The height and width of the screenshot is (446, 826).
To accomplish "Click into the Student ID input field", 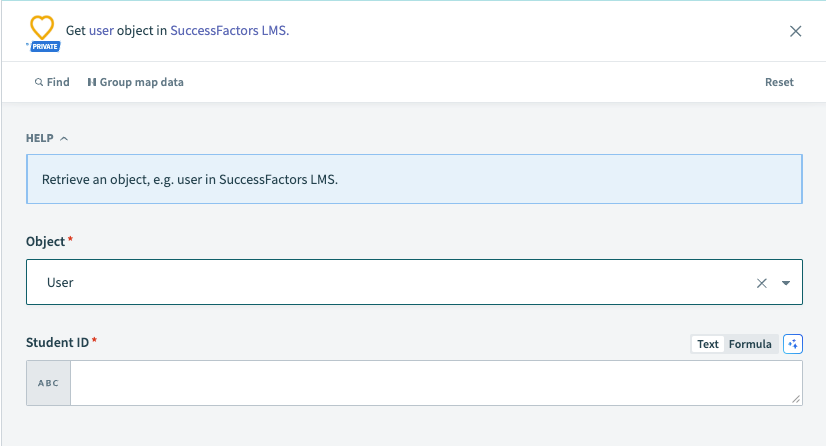I will (x=436, y=383).
